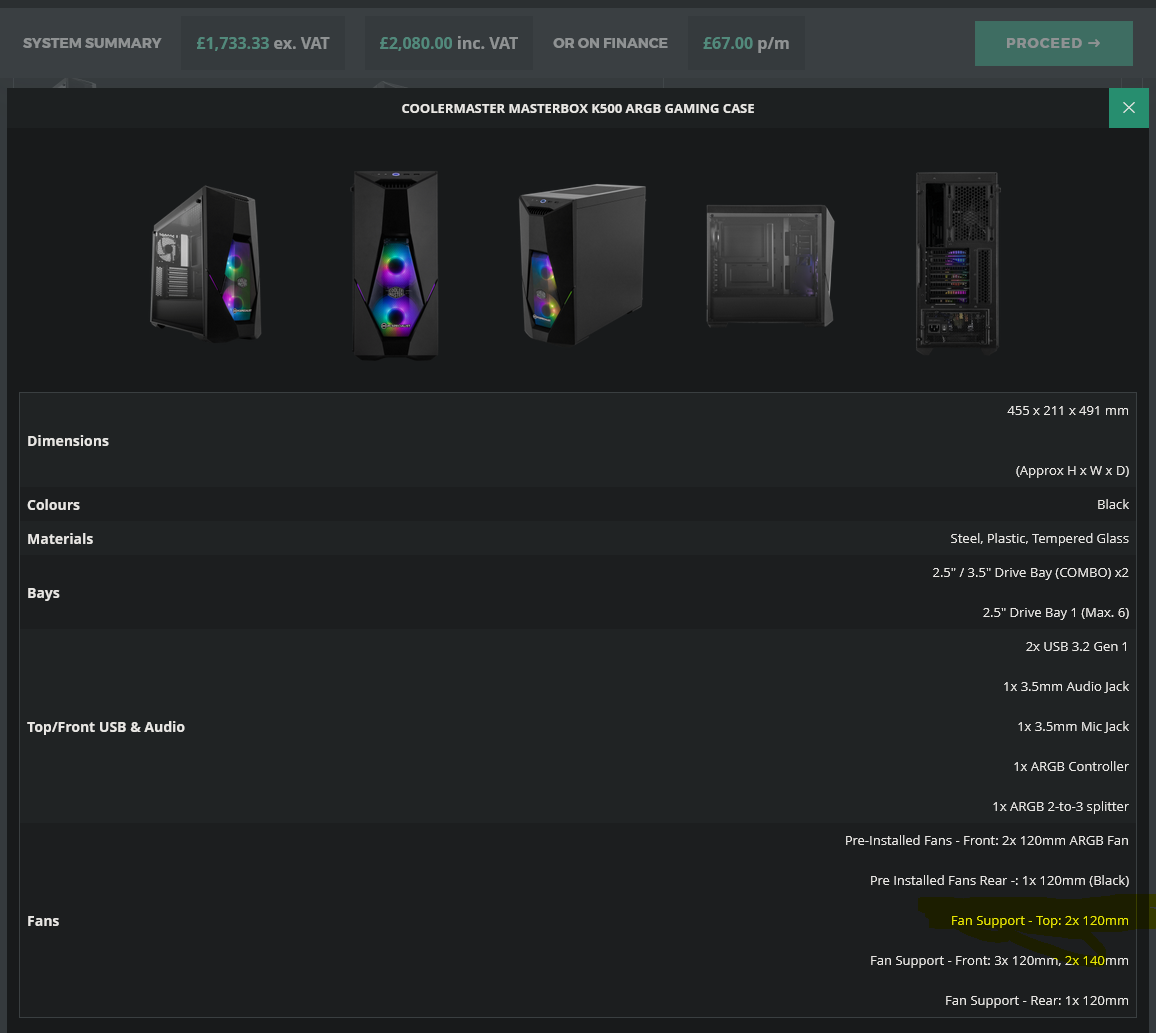Click the Fan Support - Rear: 1x 120mm line
Viewport: 1169px width, 1033px height.
click(x=1036, y=1000)
